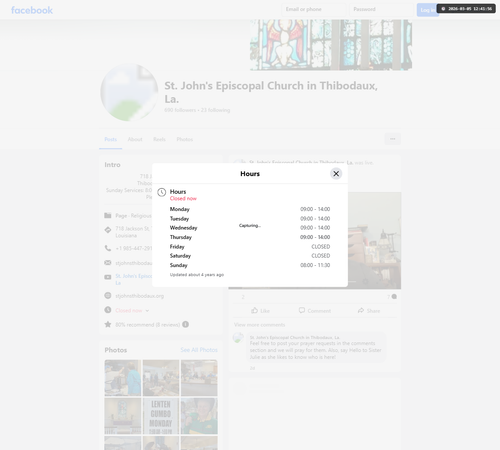
Task: Switch to the Reels tab
Action: point(159,139)
